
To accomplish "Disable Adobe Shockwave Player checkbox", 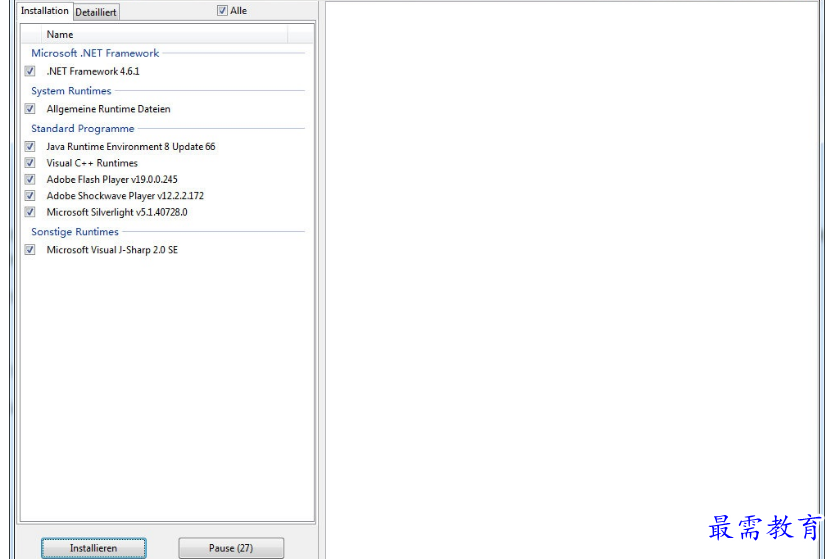I will 30,195.
